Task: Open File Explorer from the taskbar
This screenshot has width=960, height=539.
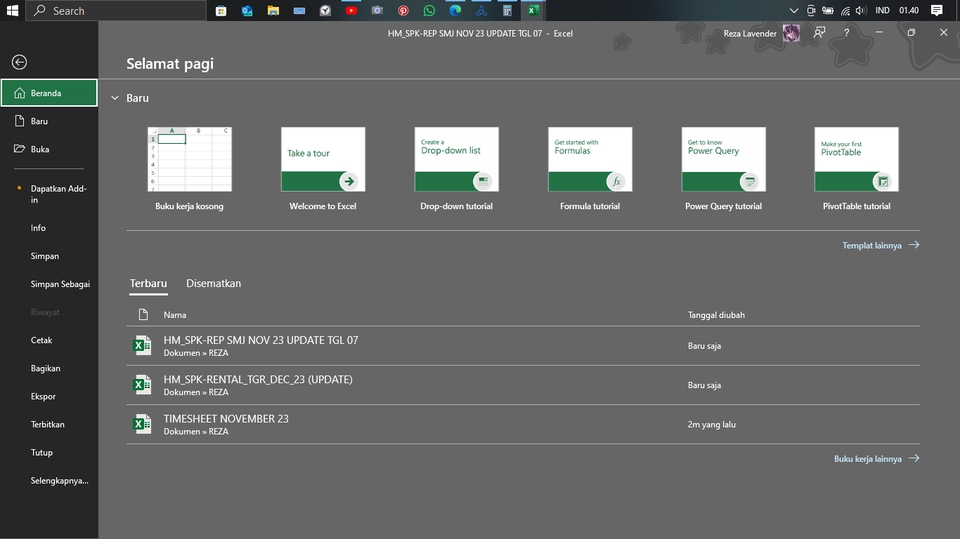Action: point(273,10)
